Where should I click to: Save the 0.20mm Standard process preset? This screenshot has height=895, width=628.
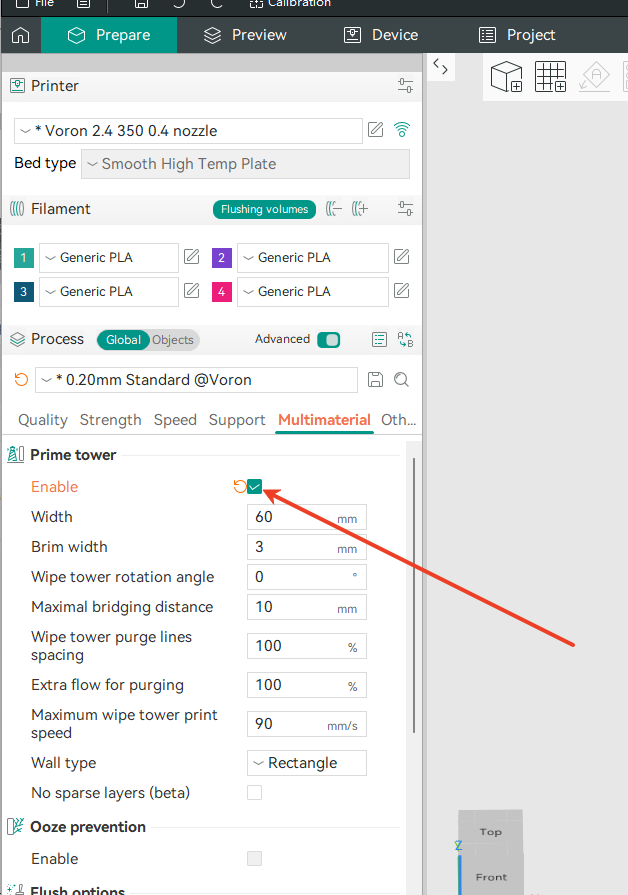376,380
